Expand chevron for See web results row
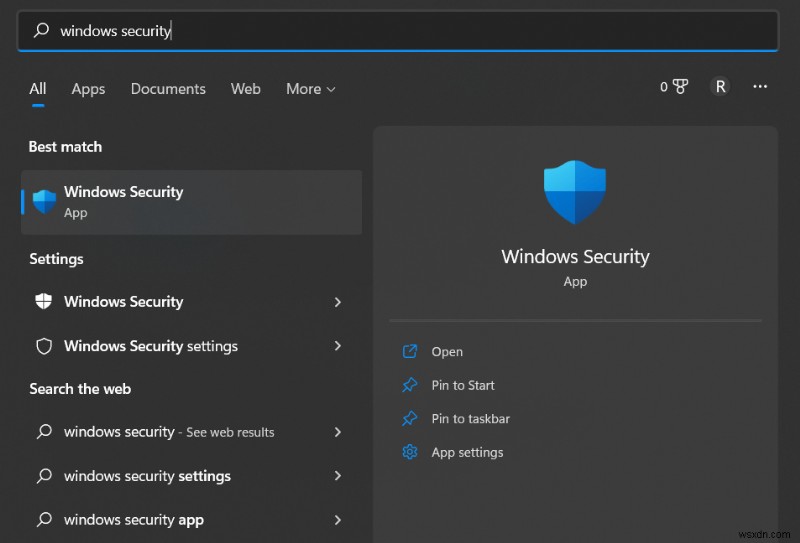This screenshot has width=800, height=543. click(338, 432)
